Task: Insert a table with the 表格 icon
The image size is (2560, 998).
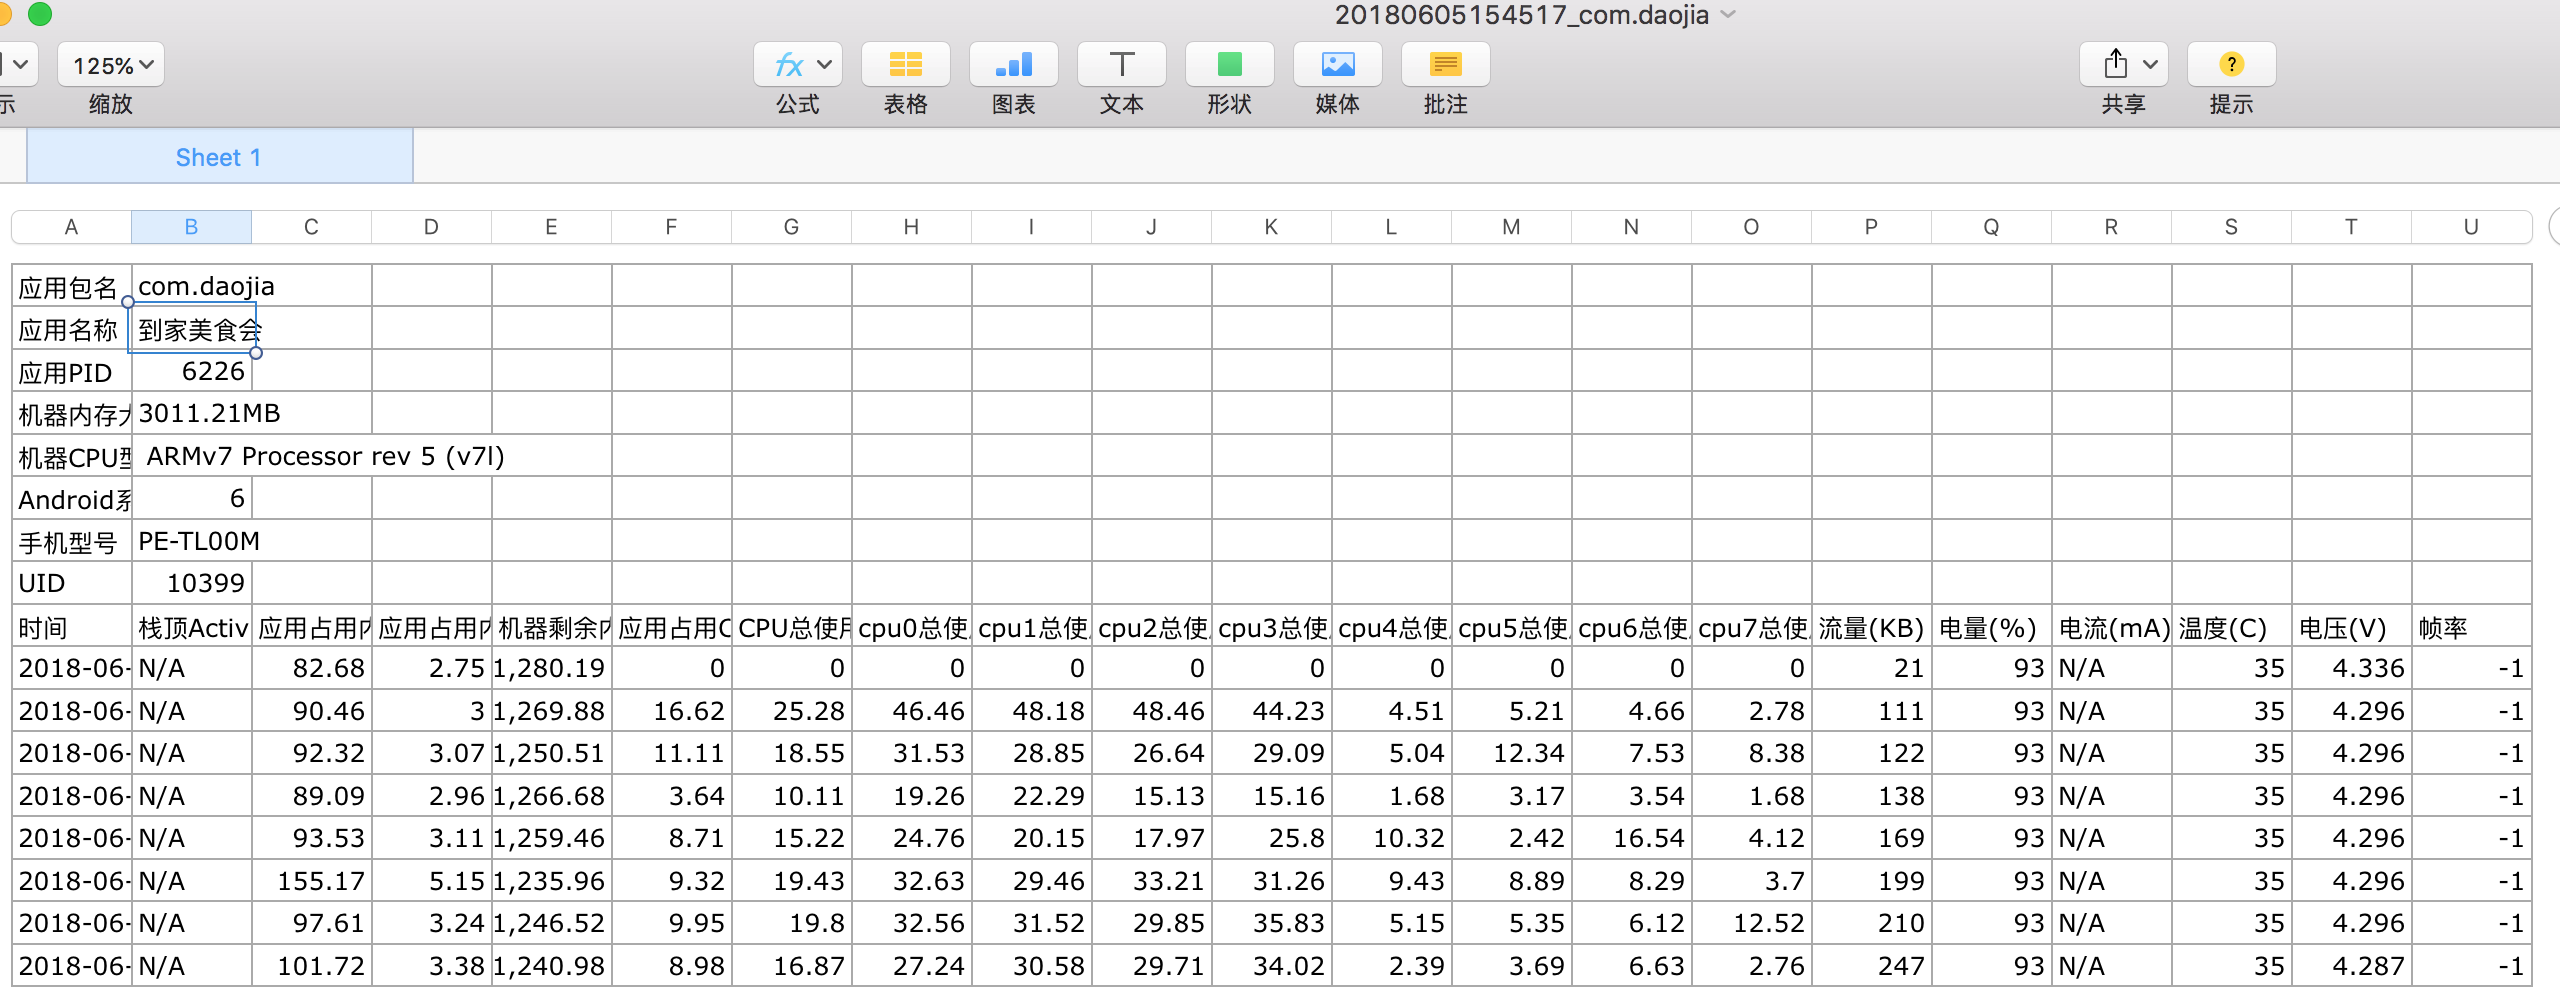Action: 905,65
